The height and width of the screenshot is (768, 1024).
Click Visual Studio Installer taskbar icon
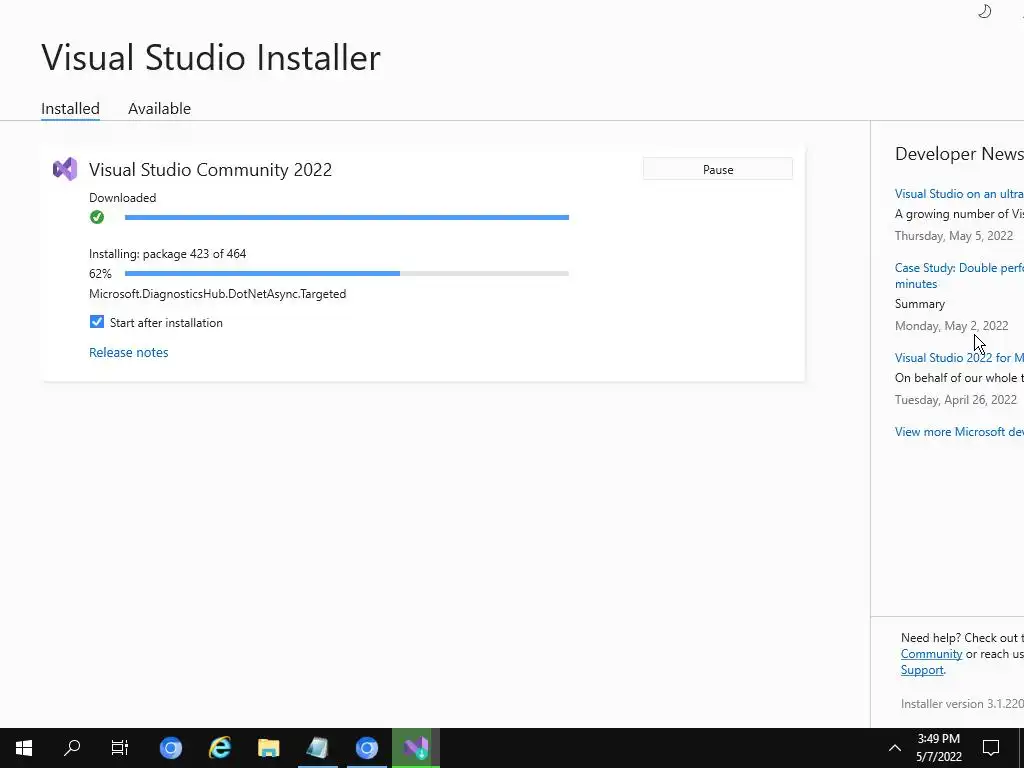[x=415, y=748]
